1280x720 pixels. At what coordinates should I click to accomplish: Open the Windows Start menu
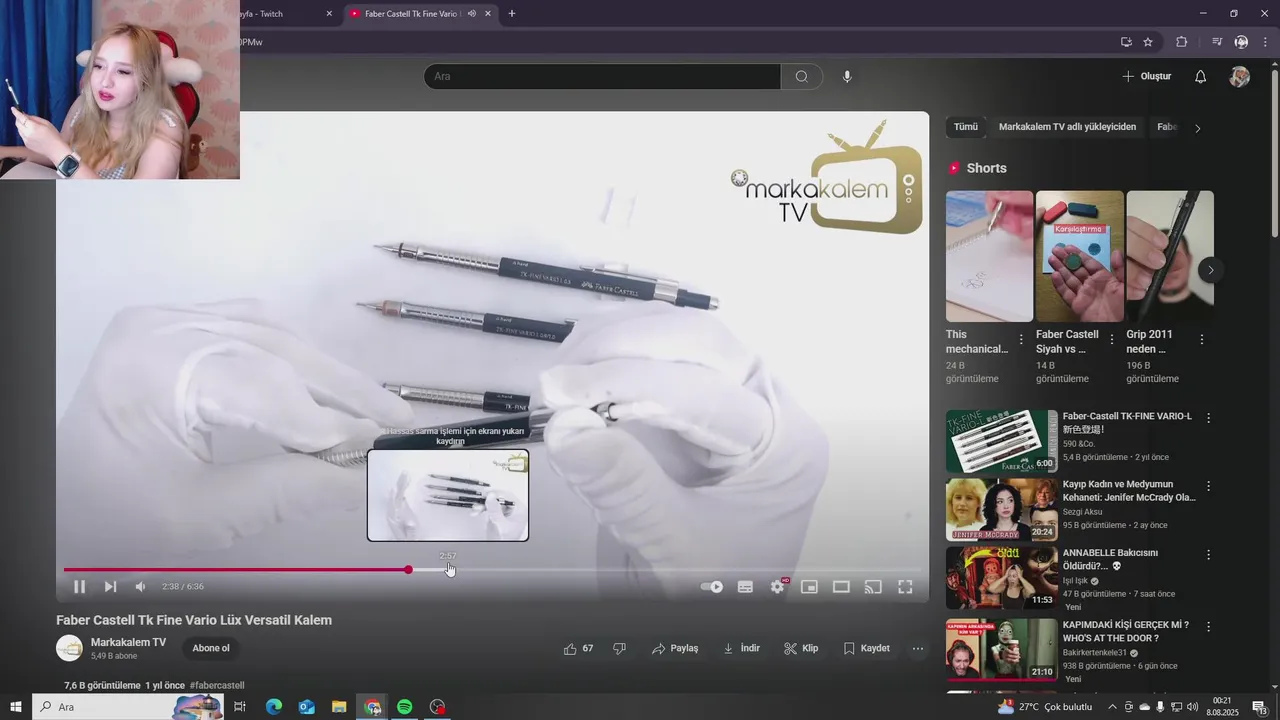point(16,707)
